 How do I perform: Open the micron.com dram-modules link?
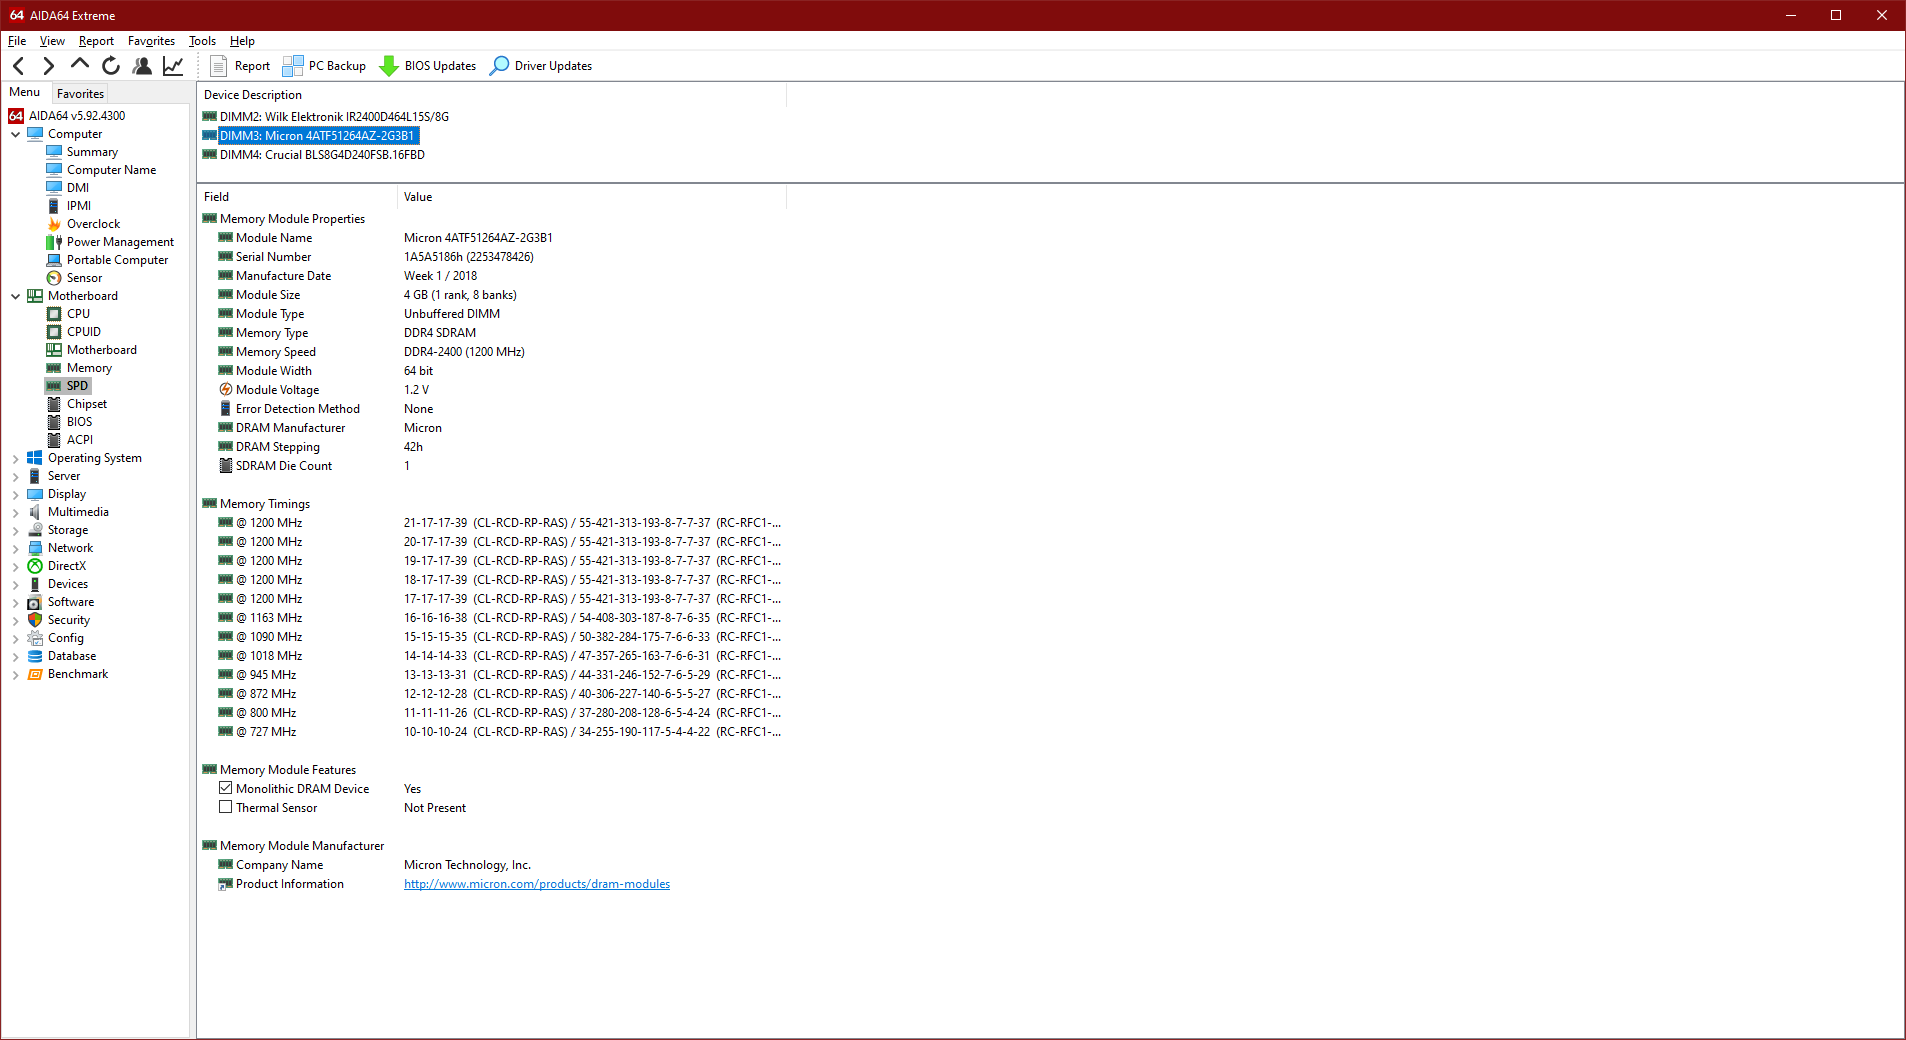tap(537, 884)
